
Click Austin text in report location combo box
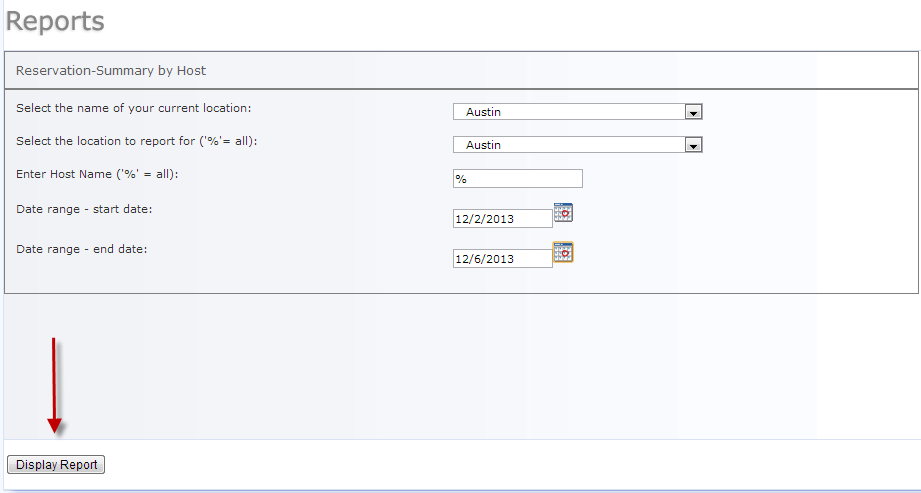click(x=484, y=145)
